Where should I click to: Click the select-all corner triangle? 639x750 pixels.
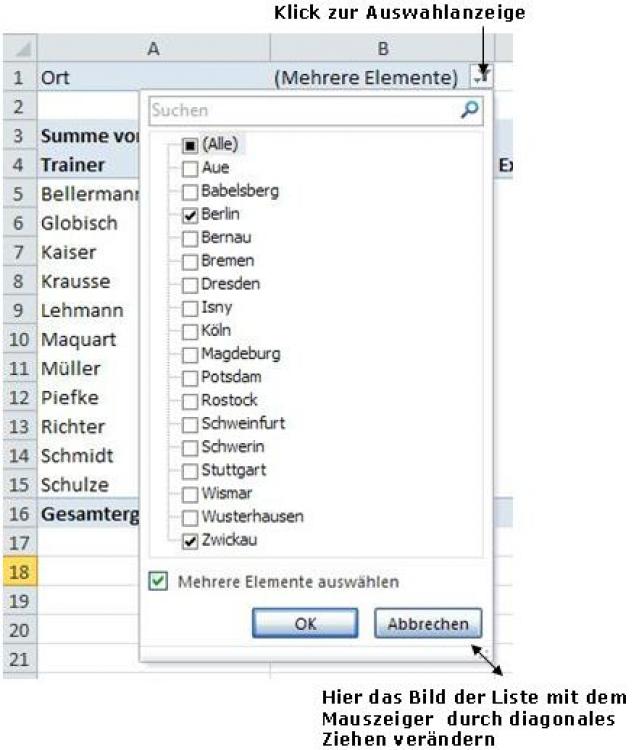20,48
